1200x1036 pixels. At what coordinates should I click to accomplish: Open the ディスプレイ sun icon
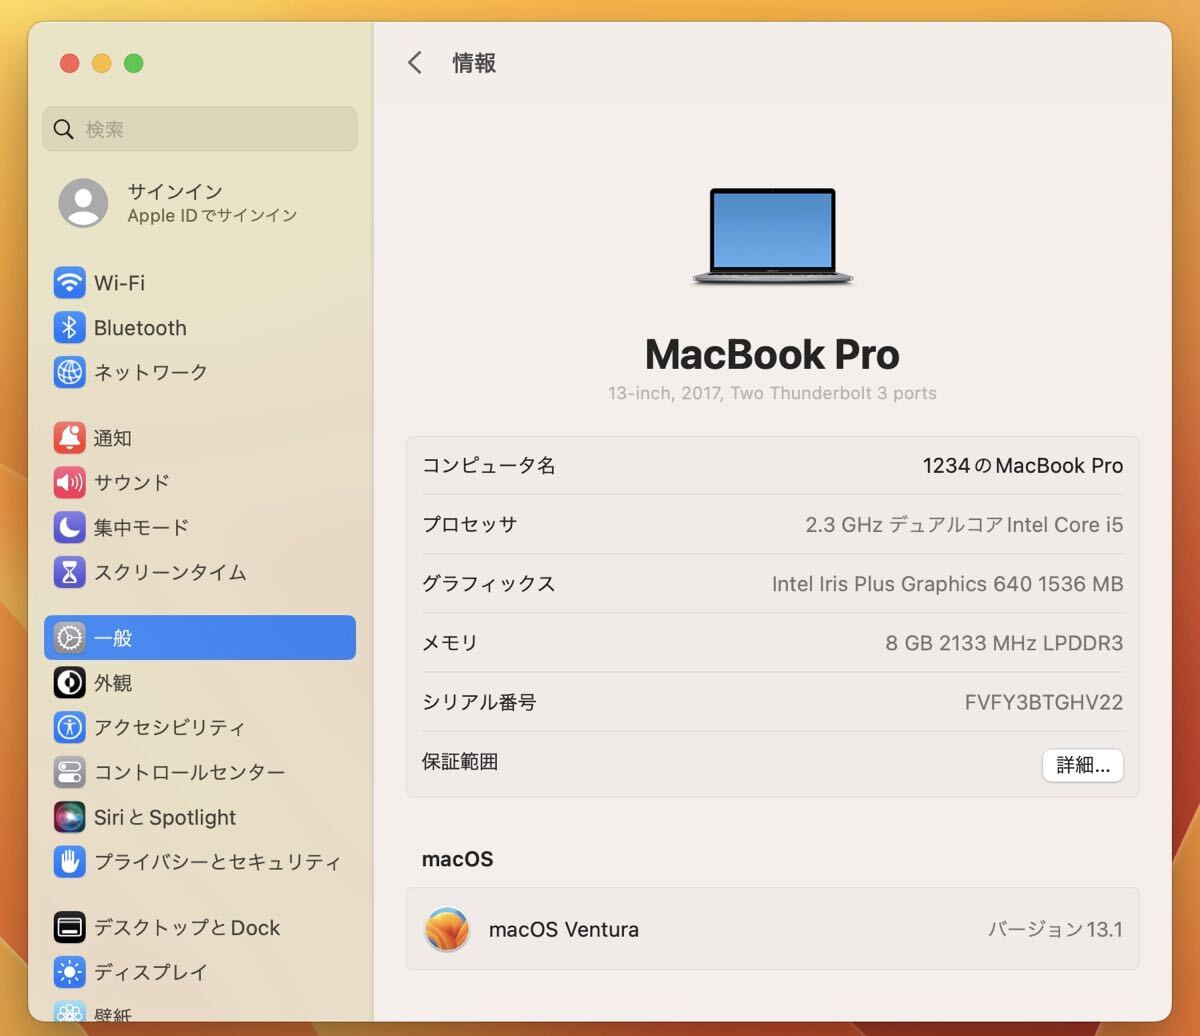(69, 972)
